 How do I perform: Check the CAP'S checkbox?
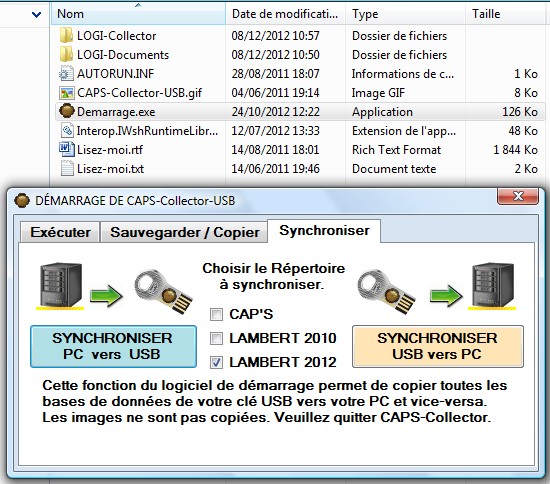pos(216,314)
